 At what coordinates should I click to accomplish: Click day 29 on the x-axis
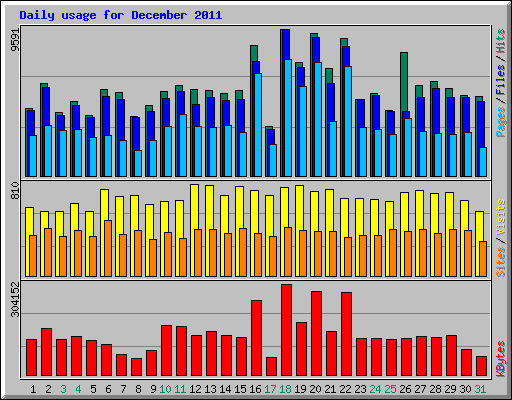tap(450, 389)
